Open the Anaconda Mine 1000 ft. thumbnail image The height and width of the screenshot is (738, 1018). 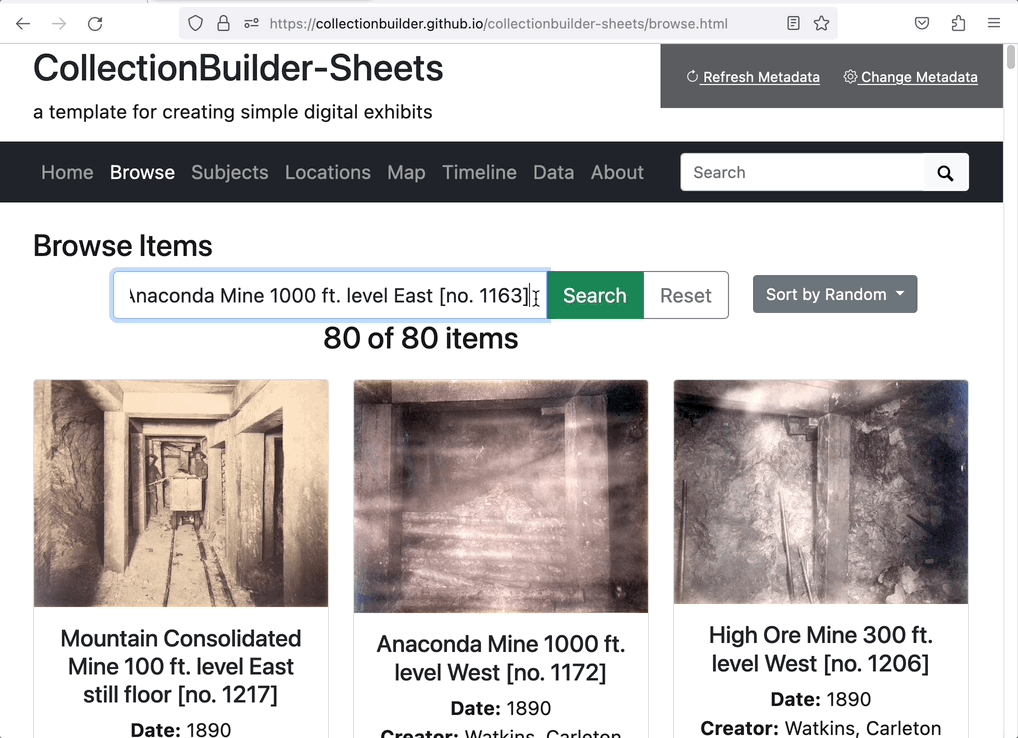(x=500, y=494)
